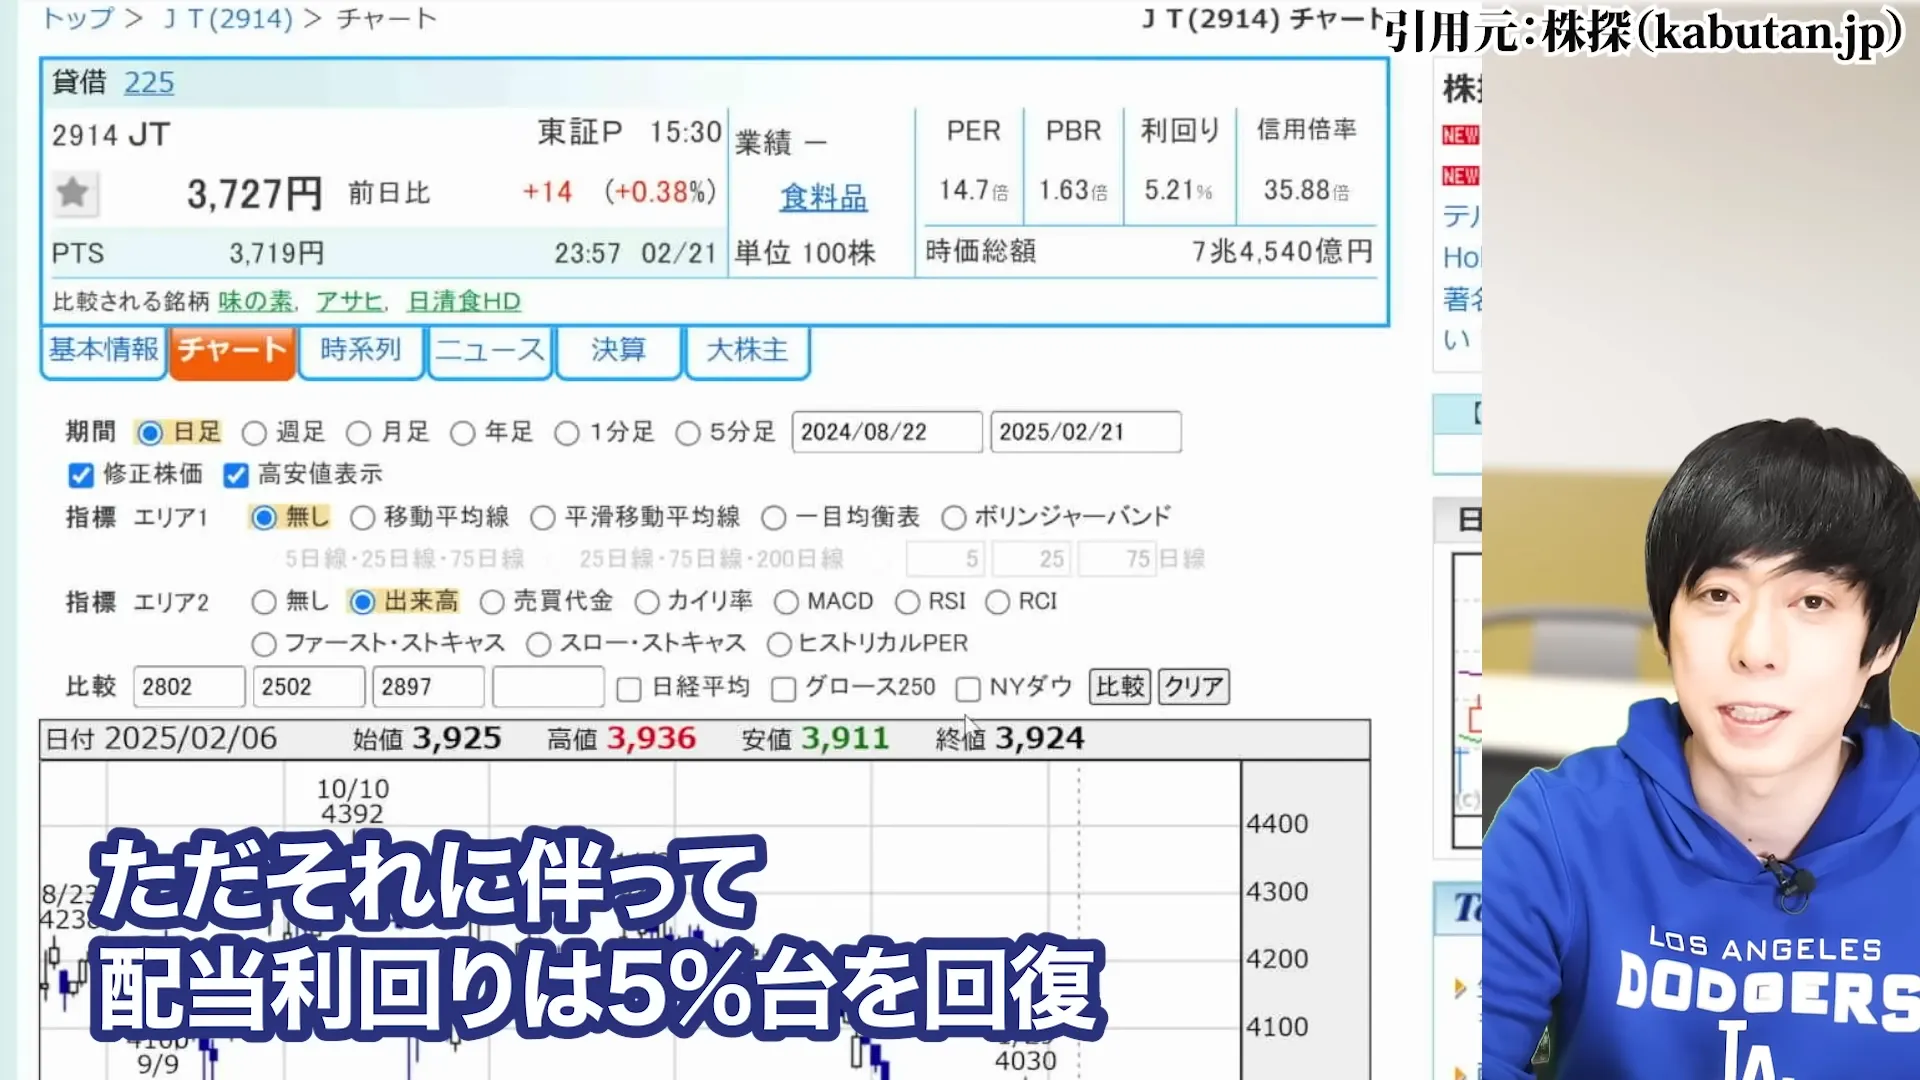
Task: Select the カイリ率 radio
Action: click(x=647, y=602)
